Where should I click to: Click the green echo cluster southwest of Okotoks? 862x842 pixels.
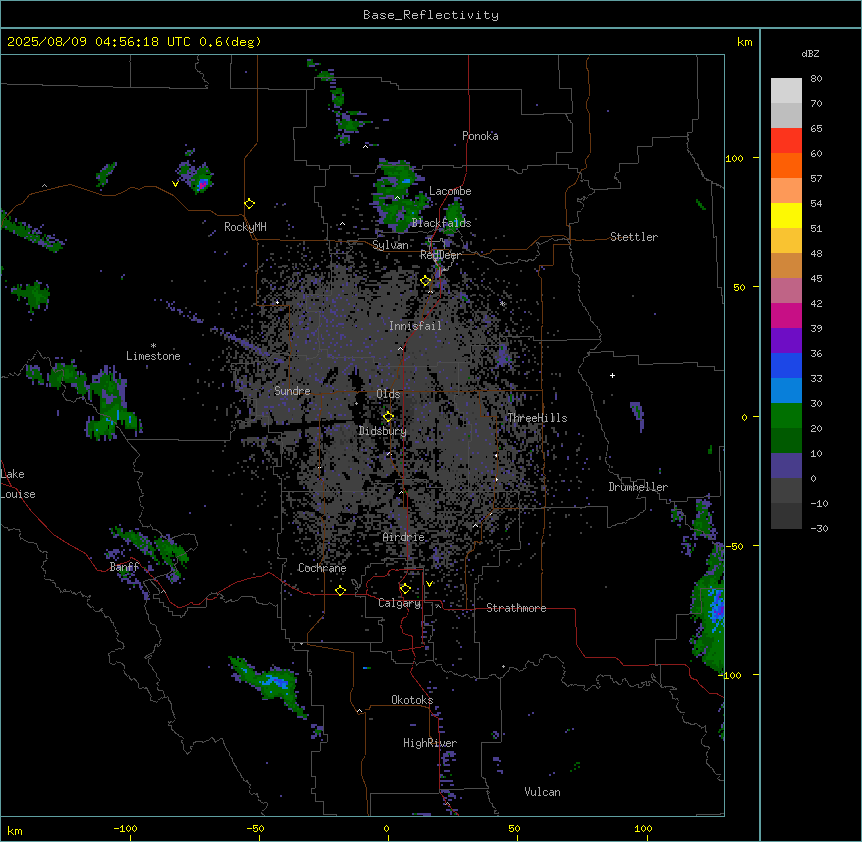(x=270, y=684)
